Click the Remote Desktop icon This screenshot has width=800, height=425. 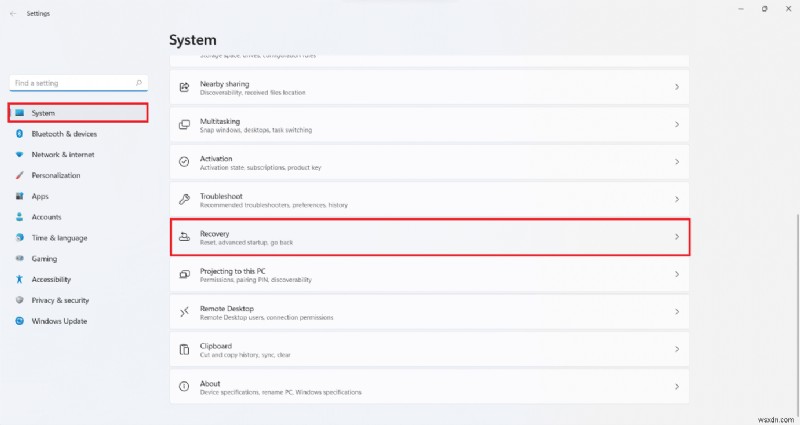point(184,312)
